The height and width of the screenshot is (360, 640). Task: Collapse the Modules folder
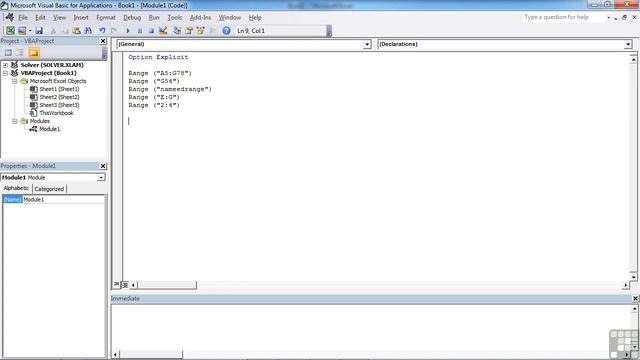pos(15,121)
